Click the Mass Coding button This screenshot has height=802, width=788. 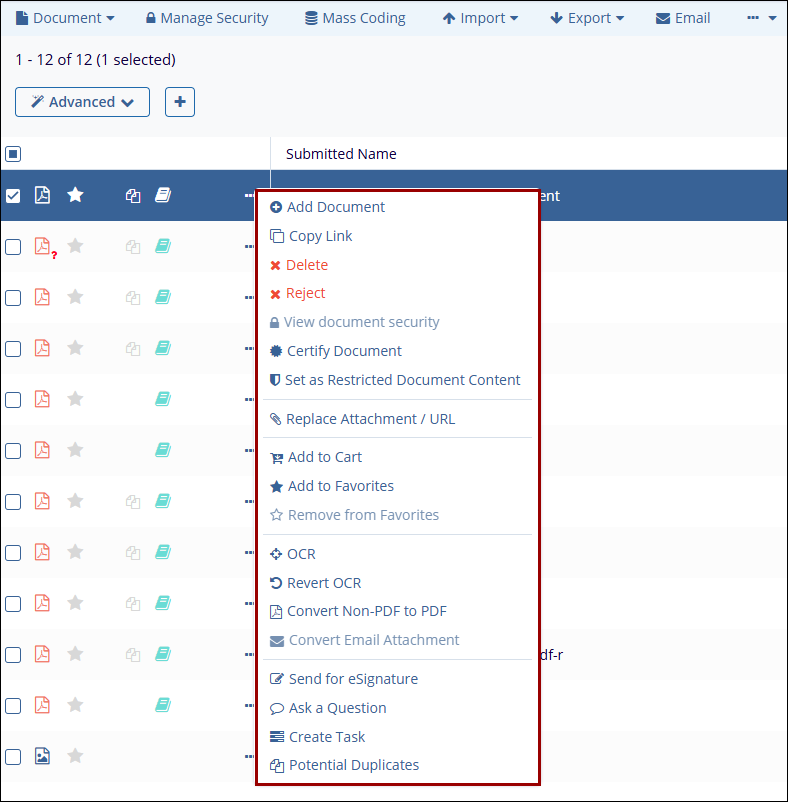tap(355, 18)
